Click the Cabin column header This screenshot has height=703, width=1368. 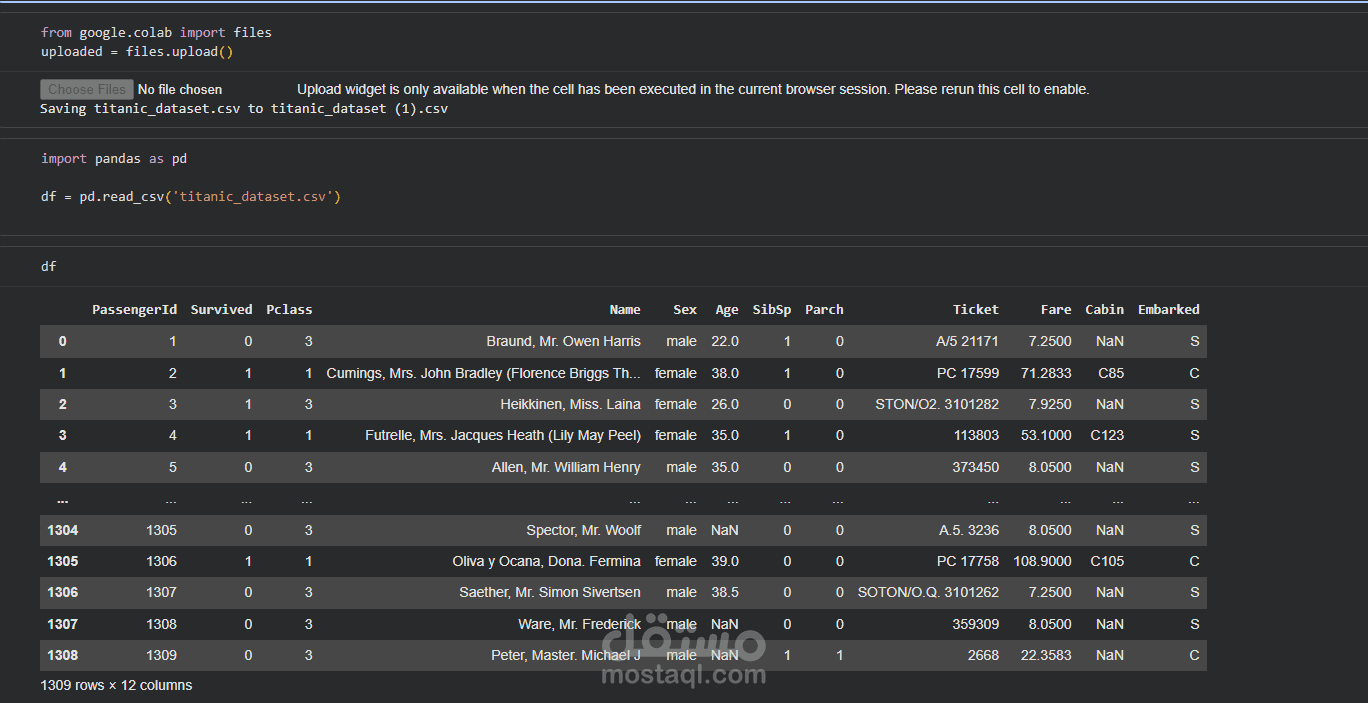(x=1104, y=310)
